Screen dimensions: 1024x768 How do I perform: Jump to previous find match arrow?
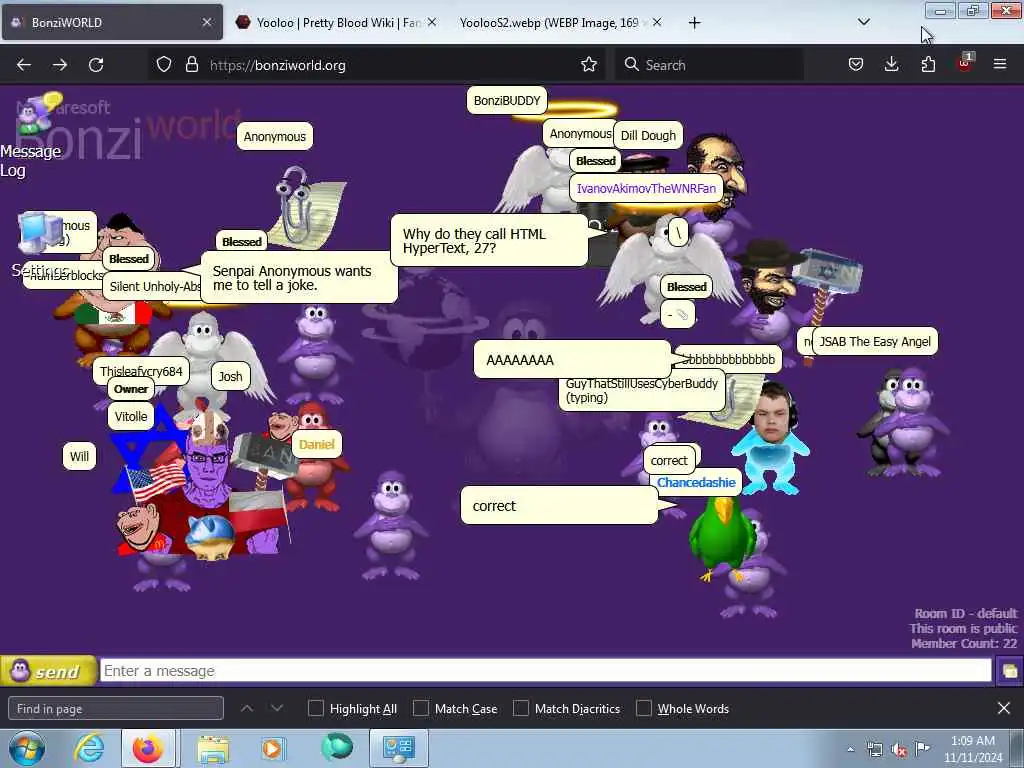[x=247, y=709]
